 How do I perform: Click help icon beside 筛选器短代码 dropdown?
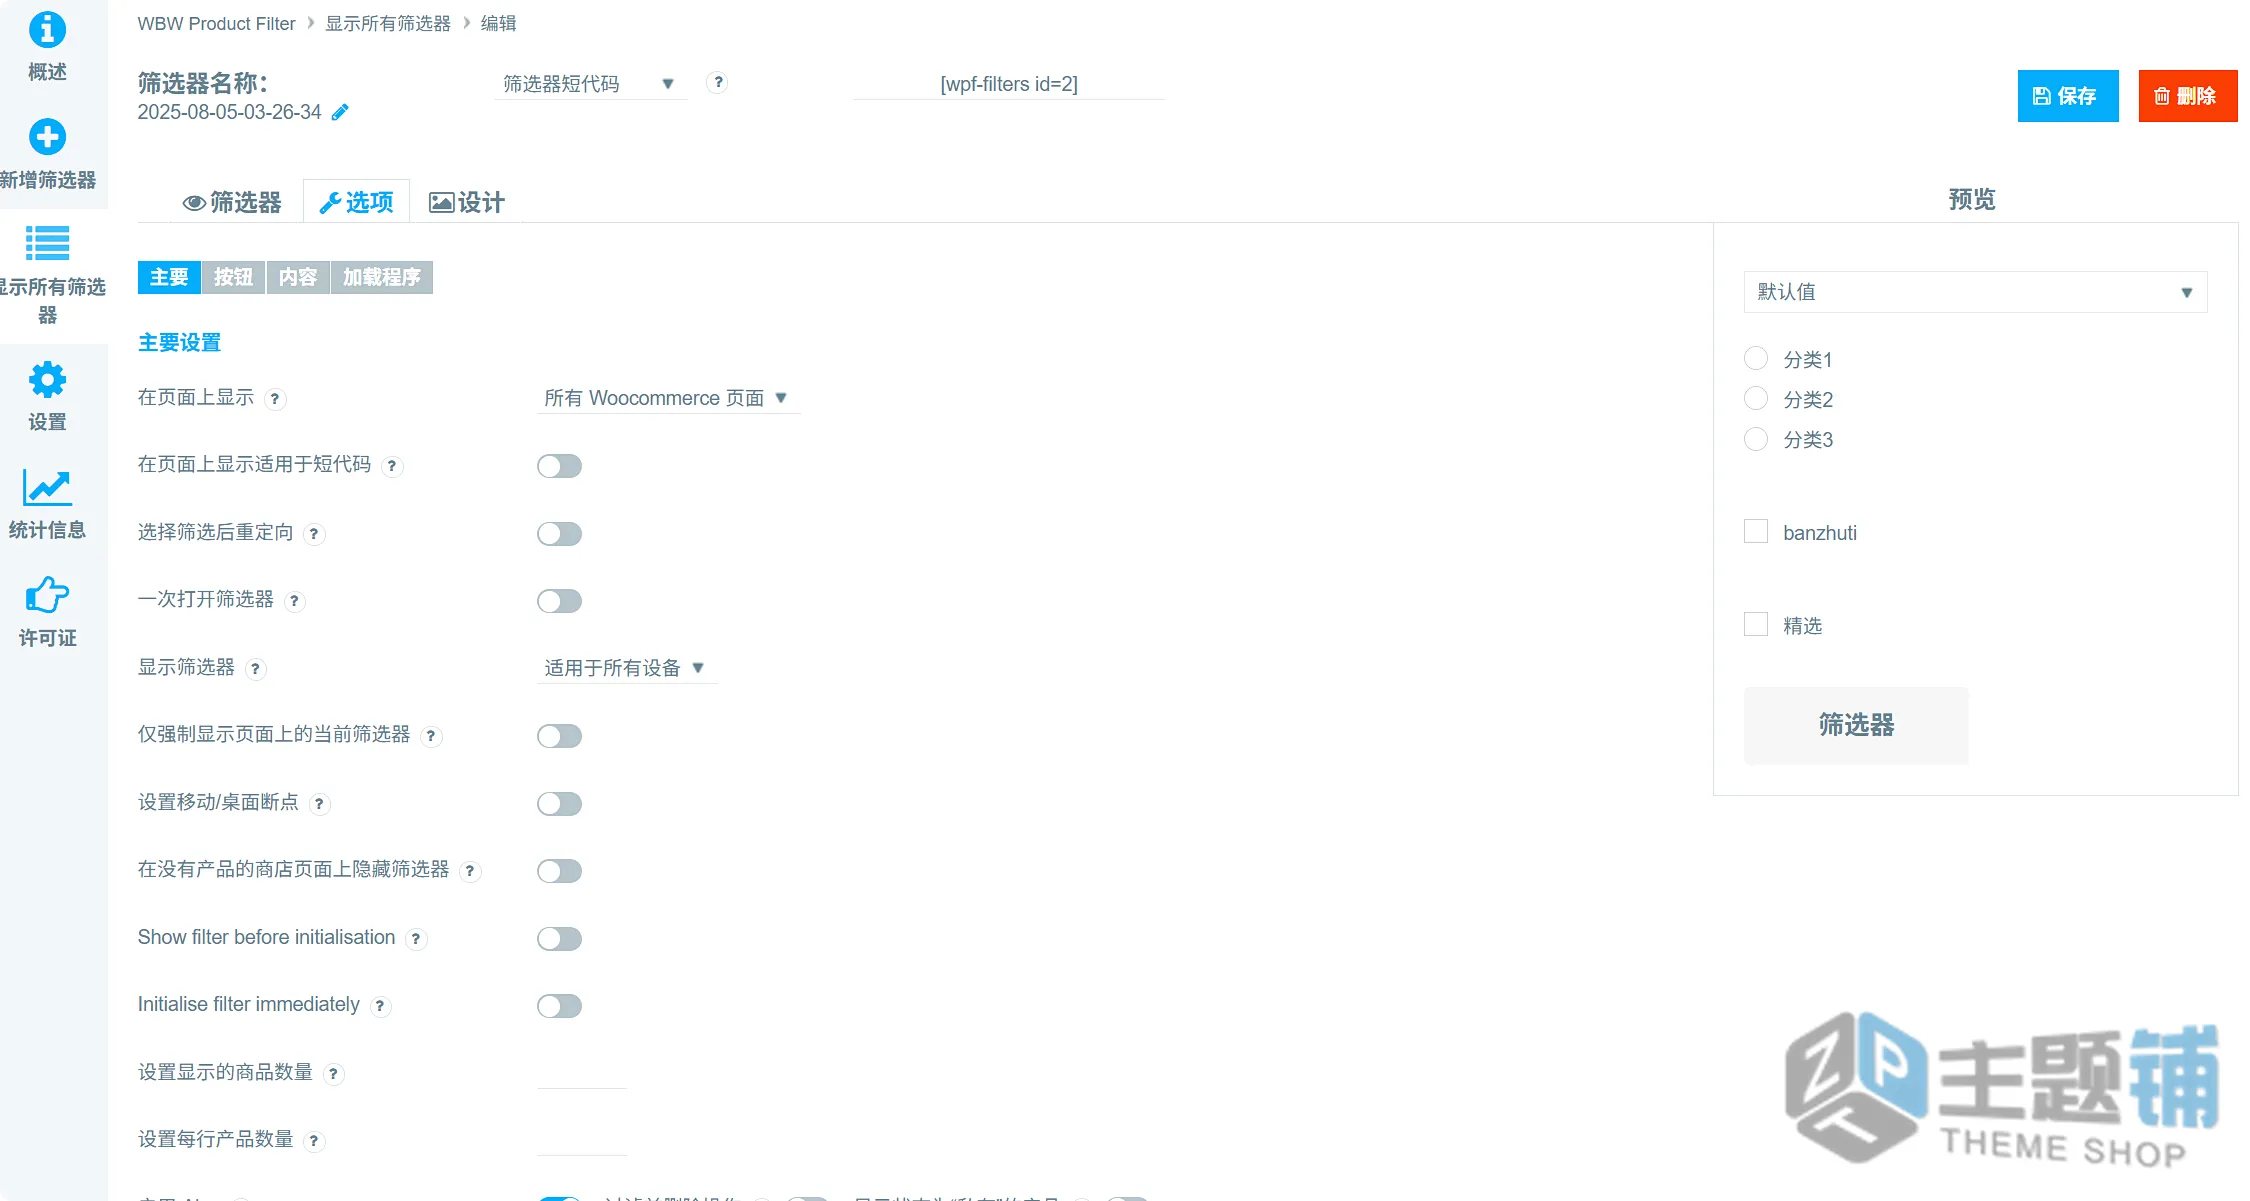tap(717, 83)
